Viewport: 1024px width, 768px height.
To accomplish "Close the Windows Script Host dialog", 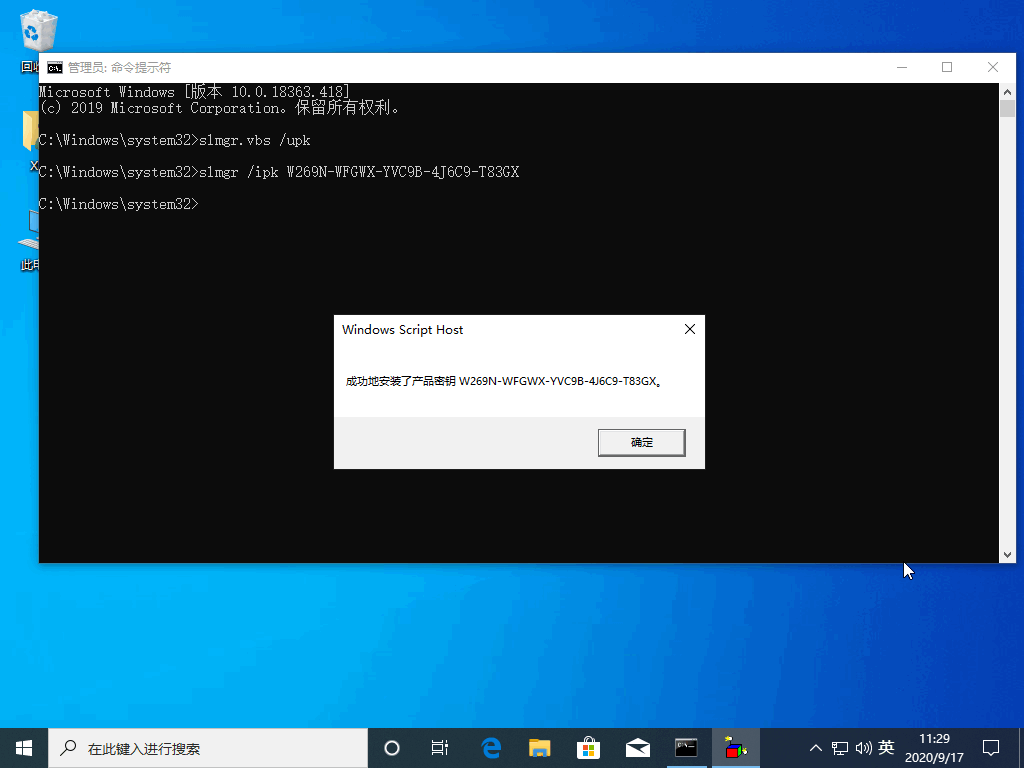I will [x=689, y=330].
